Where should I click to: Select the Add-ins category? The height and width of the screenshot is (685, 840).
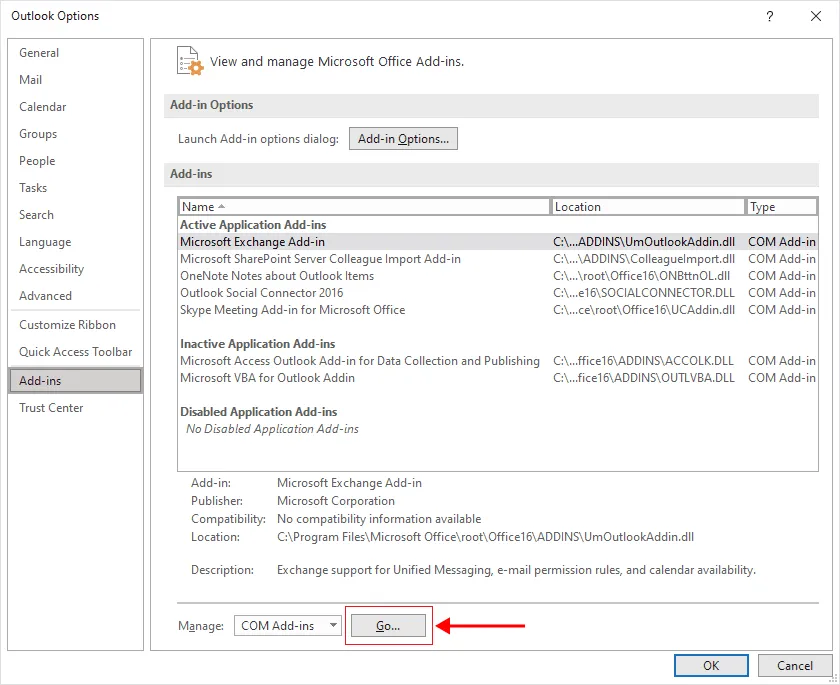tap(76, 381)
